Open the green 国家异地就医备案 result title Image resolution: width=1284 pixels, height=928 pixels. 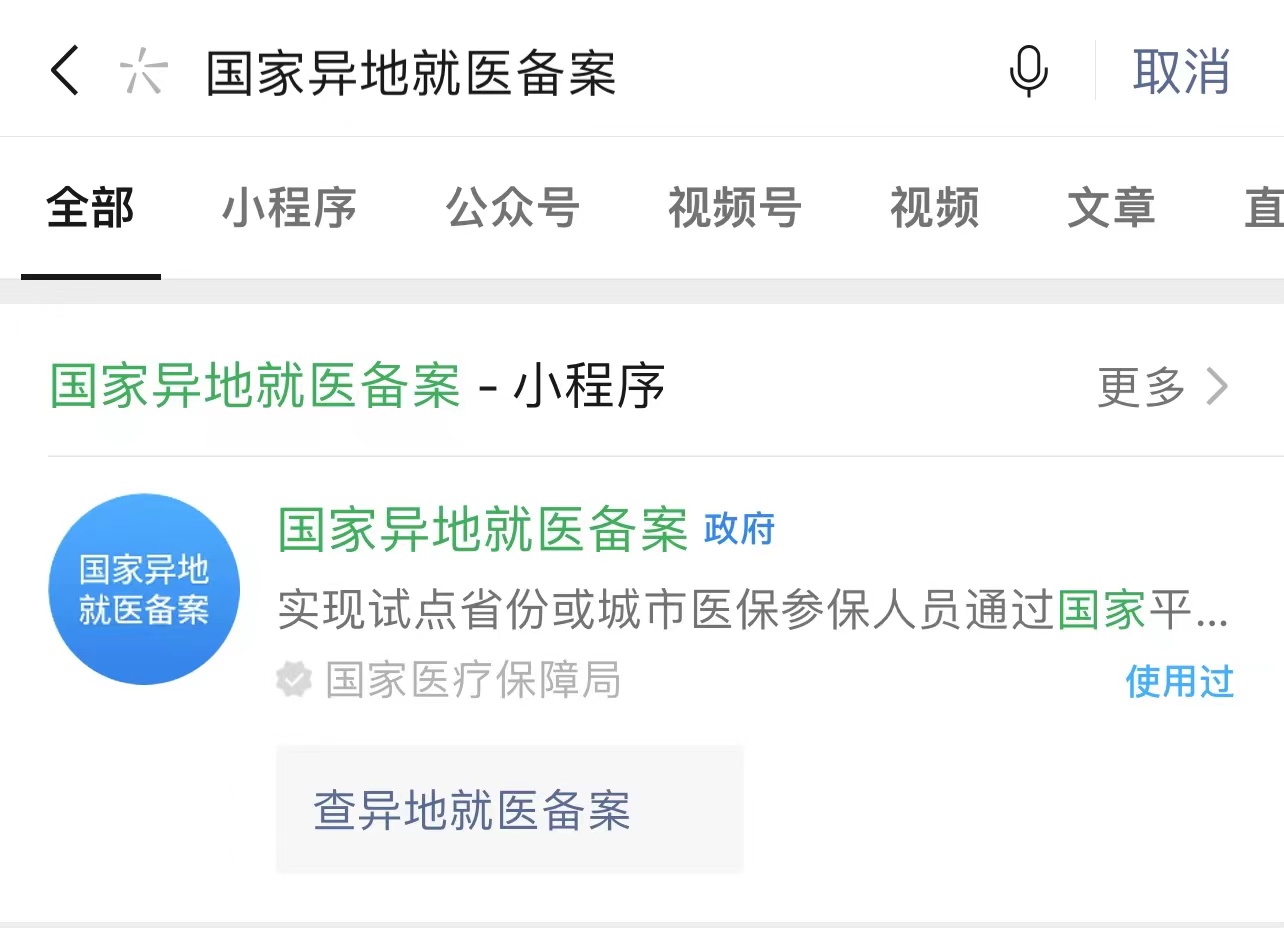(x=483, y=530)
